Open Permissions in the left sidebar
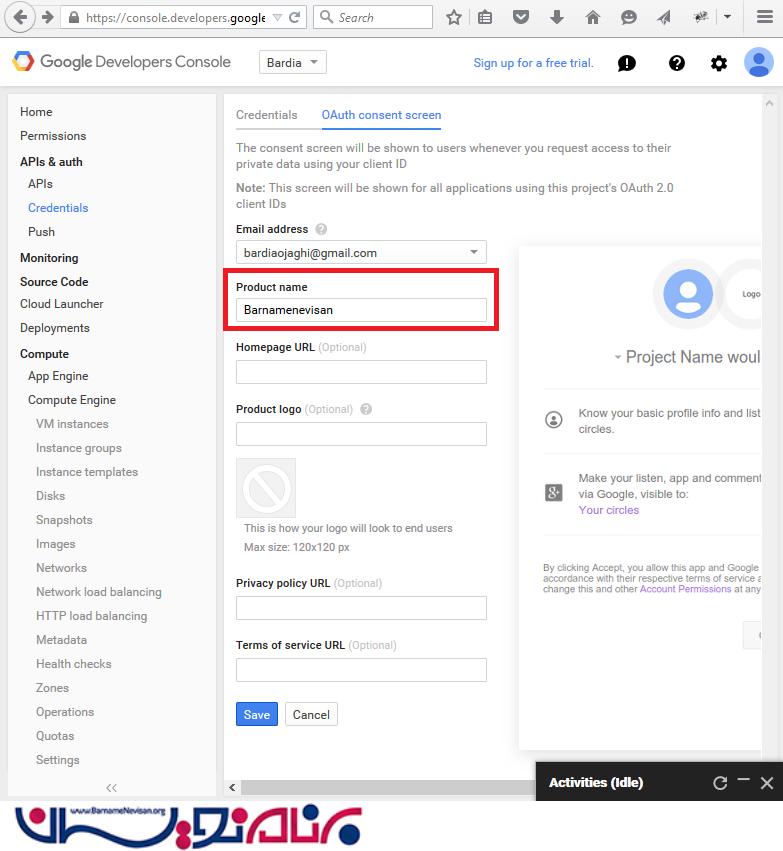The width and height of the screenshot is (783, 851). coord(53,136)
